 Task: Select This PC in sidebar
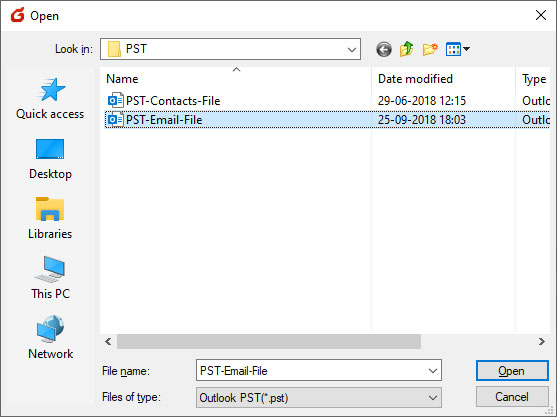tap(50, 278)
